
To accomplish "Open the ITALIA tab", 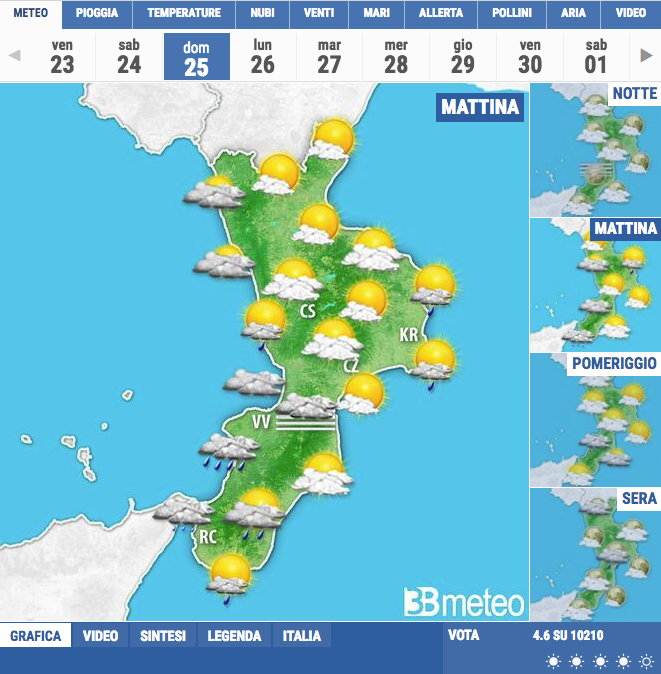I will (x=302, y=635).
